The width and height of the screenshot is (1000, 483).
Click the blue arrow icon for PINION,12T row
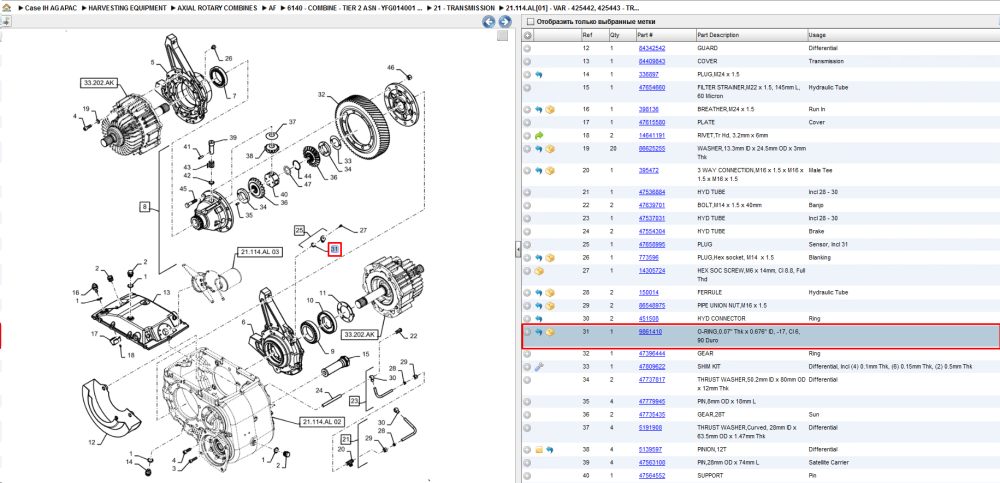click(x=550, y=449)
